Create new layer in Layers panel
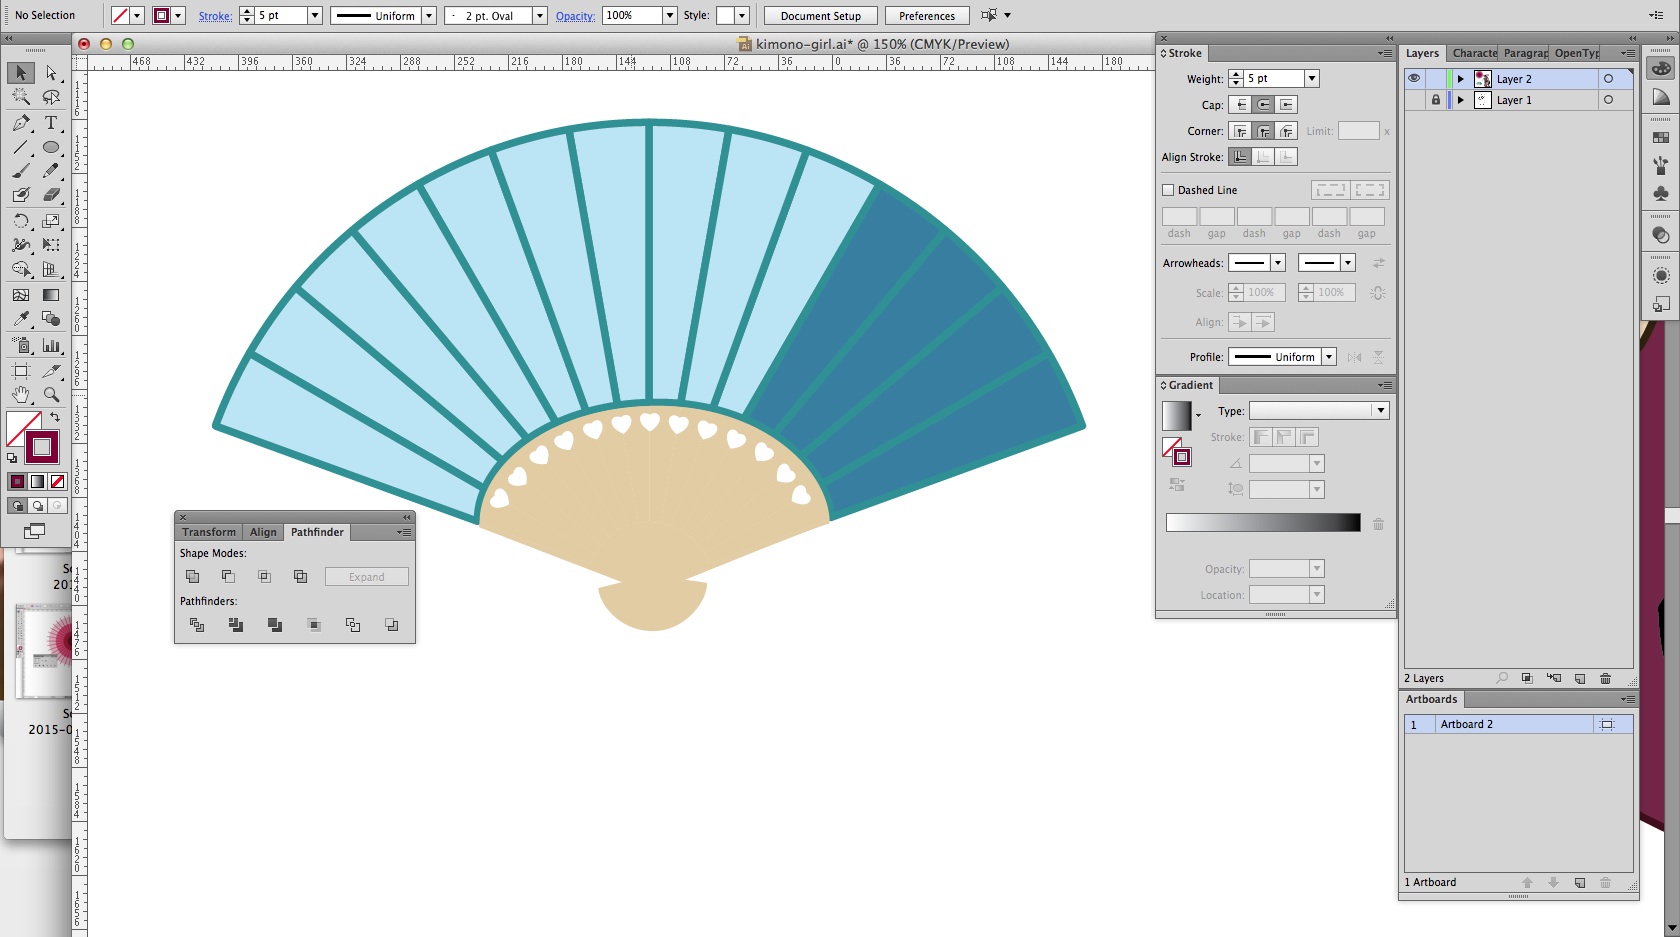1680x937 pixels. [1580, 678]
